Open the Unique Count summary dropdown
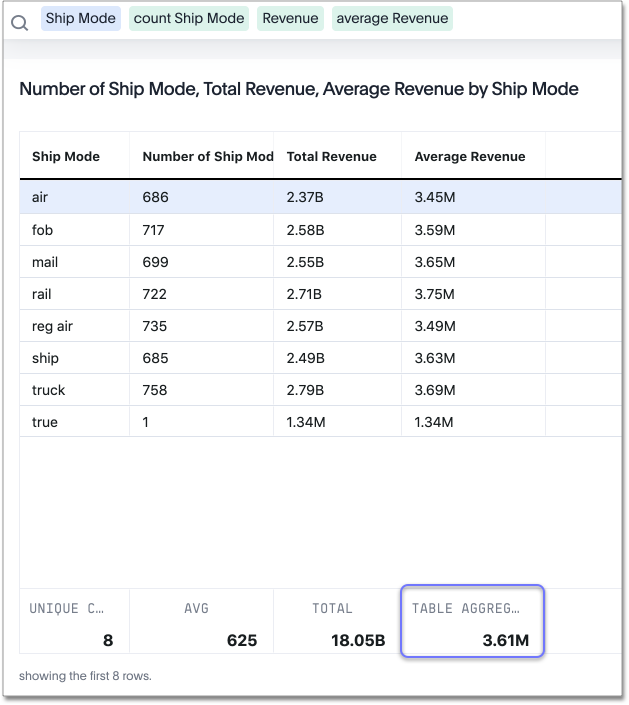 tap(66, 608)
